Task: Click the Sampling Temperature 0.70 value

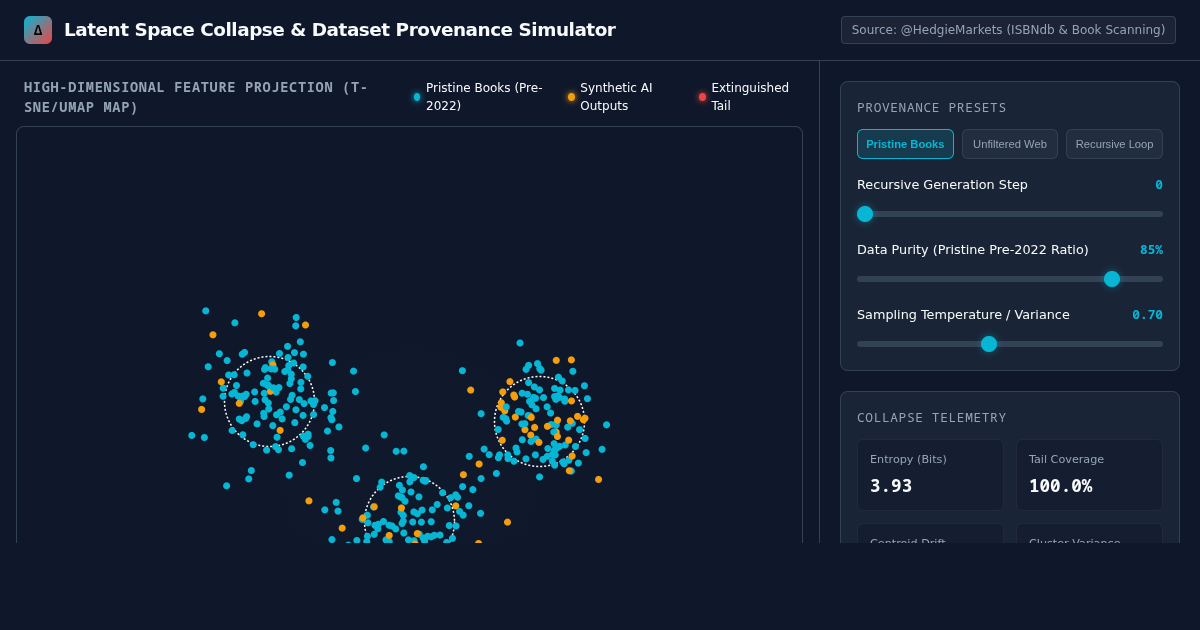Action: (1147, 315)
